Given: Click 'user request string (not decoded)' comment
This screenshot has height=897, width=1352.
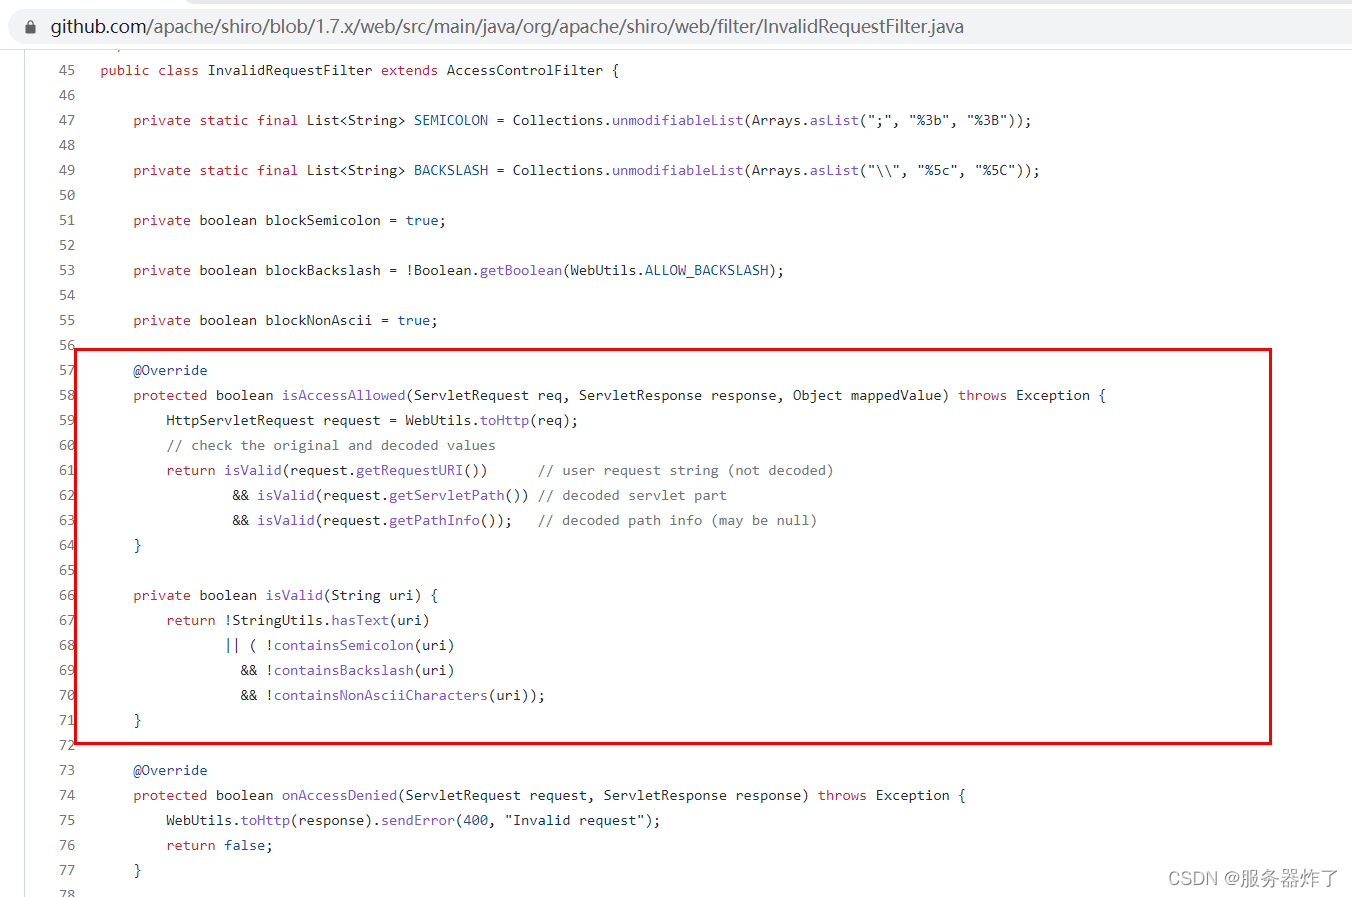Looking at the screenshot, I should click(x=685, y=470).
